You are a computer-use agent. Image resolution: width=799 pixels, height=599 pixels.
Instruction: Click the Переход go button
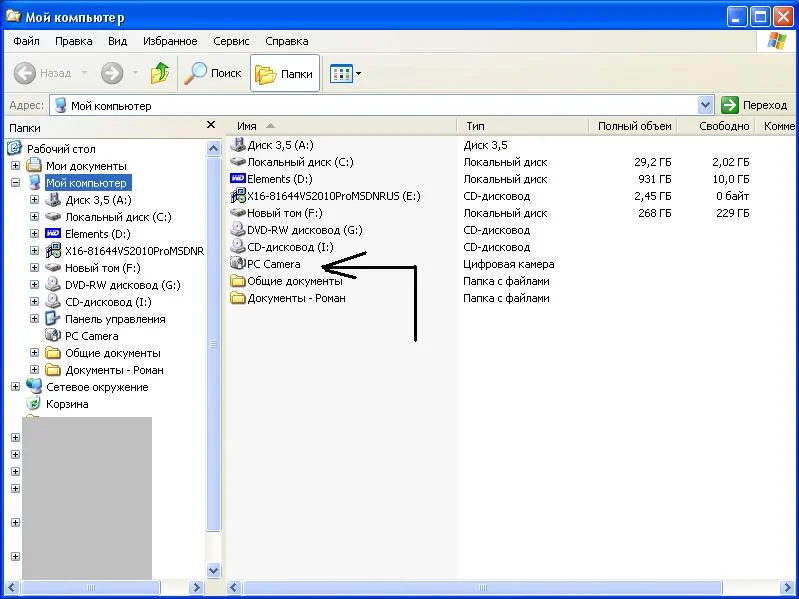click(x=754, y=105)
